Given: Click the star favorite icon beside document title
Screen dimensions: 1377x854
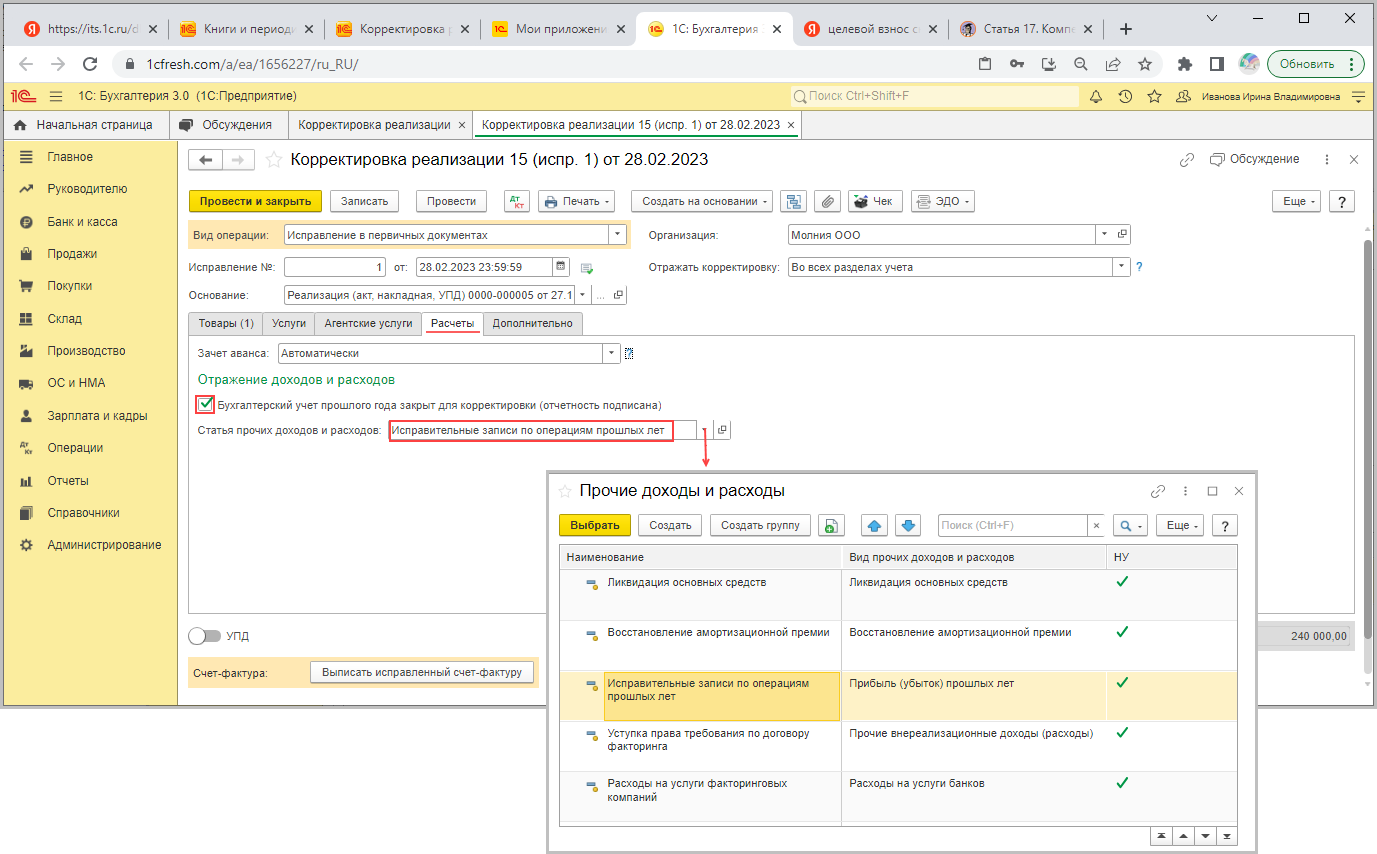Looking at the screenshot, I should (274, 160).
